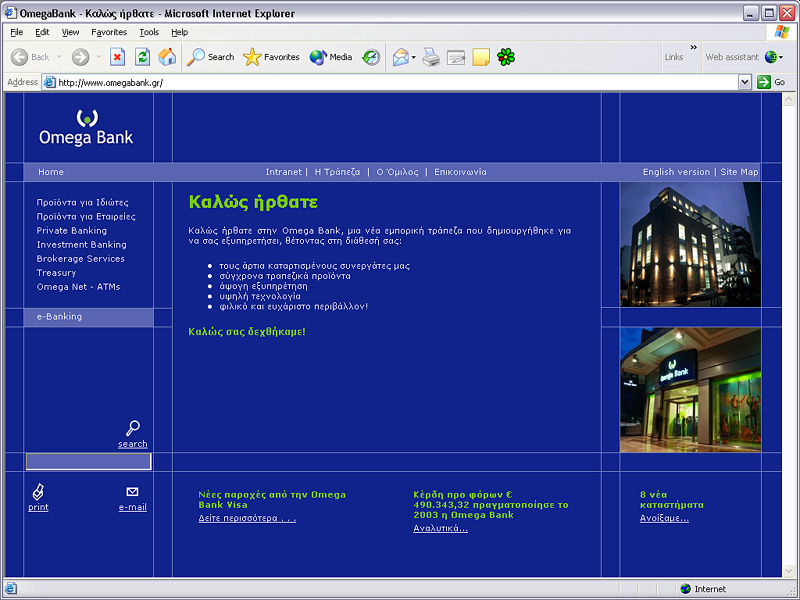Click the Omega Bank logo
This screenshot has height=600, width=800.
[86, 127]
